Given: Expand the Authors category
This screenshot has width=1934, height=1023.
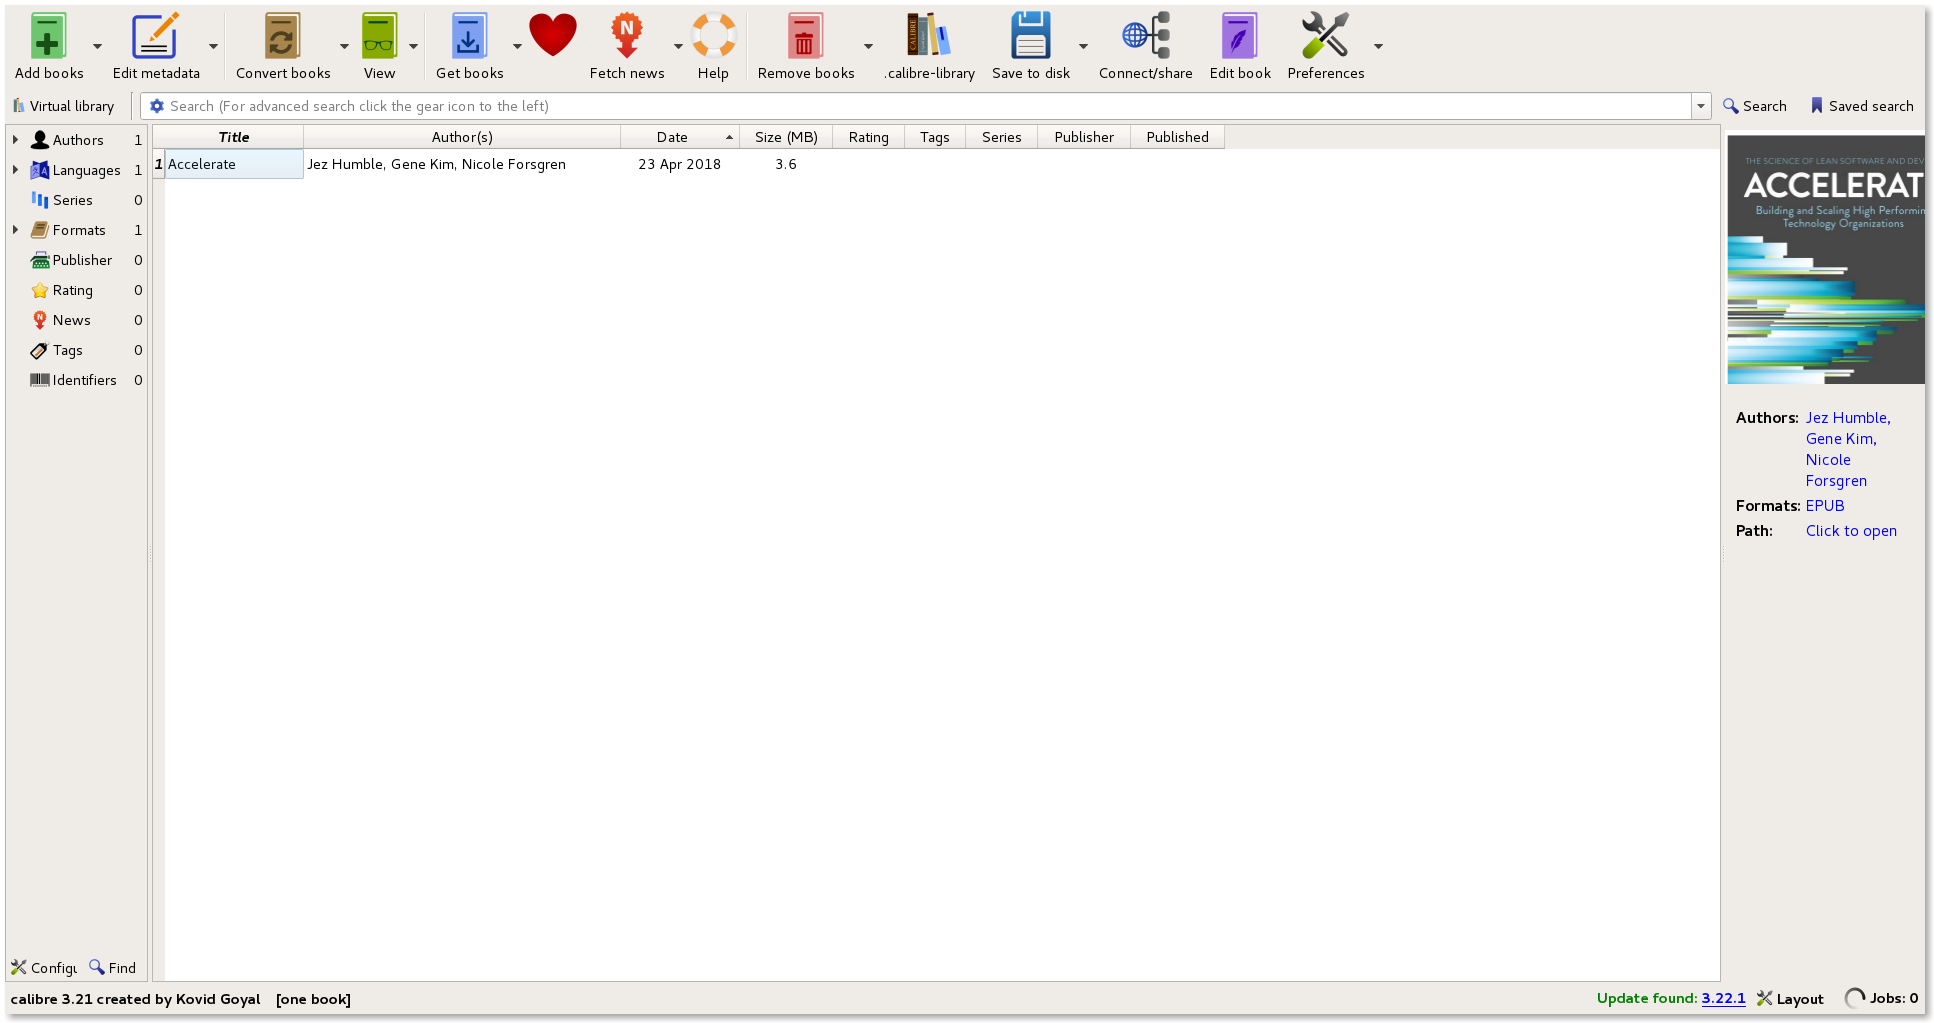Looking at the screenshot, I should point(15,140).
